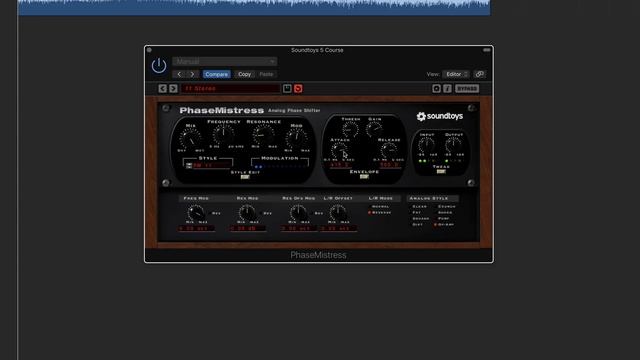640x360 pixels.
Task: Click the info icon
Action: 447,89
